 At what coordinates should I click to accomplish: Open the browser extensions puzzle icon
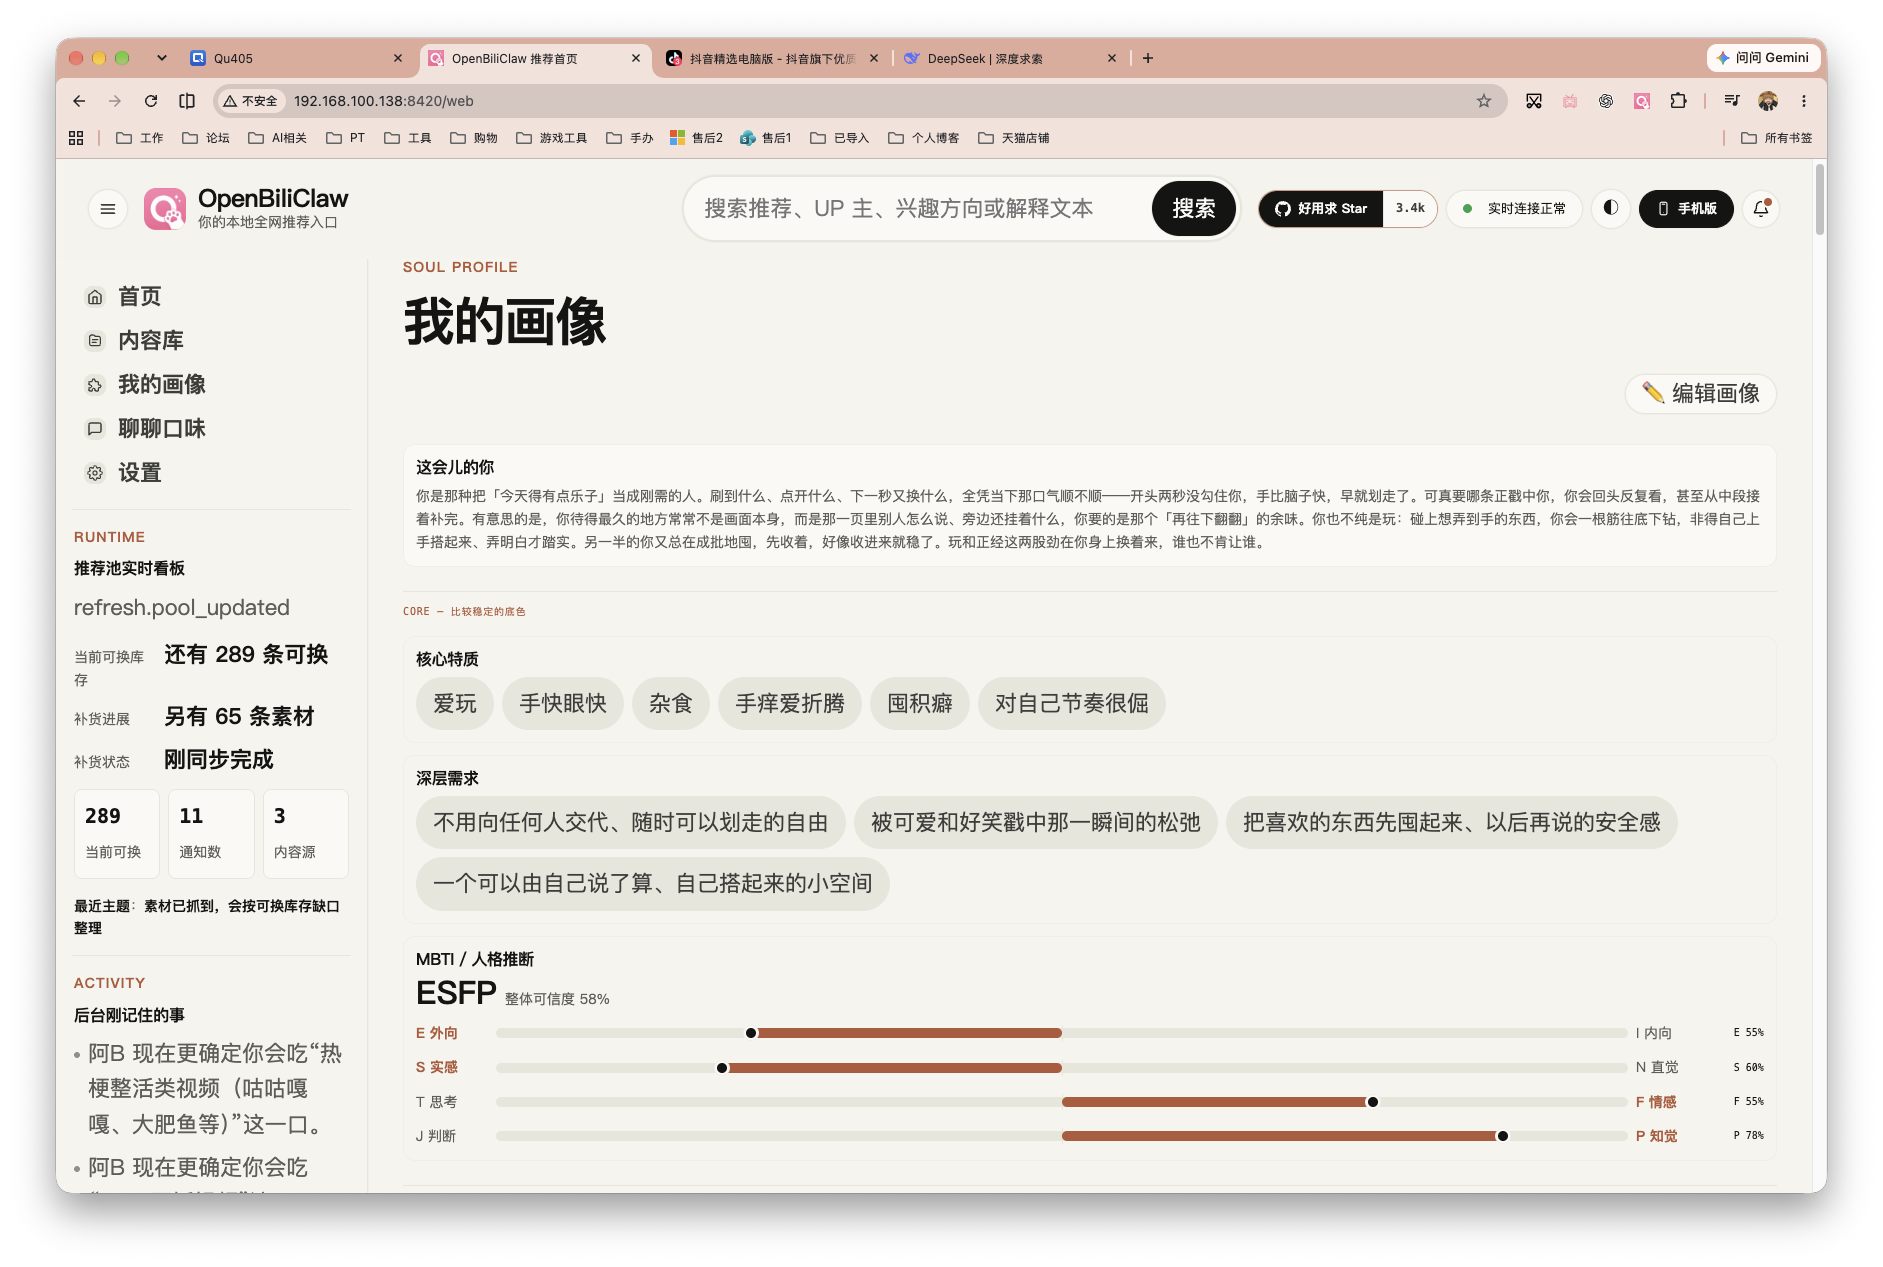(1678, 101)
